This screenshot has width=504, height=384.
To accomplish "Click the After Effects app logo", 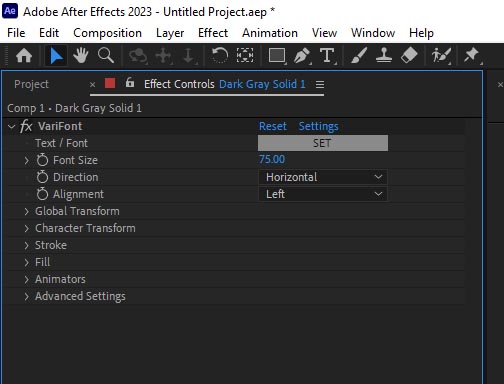I will pyautogui.click(x=10, y=11).
